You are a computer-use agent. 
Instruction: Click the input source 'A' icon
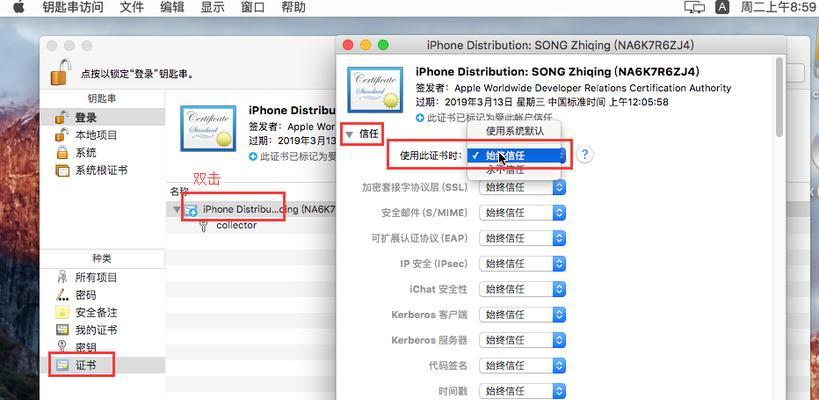(722, 7)
